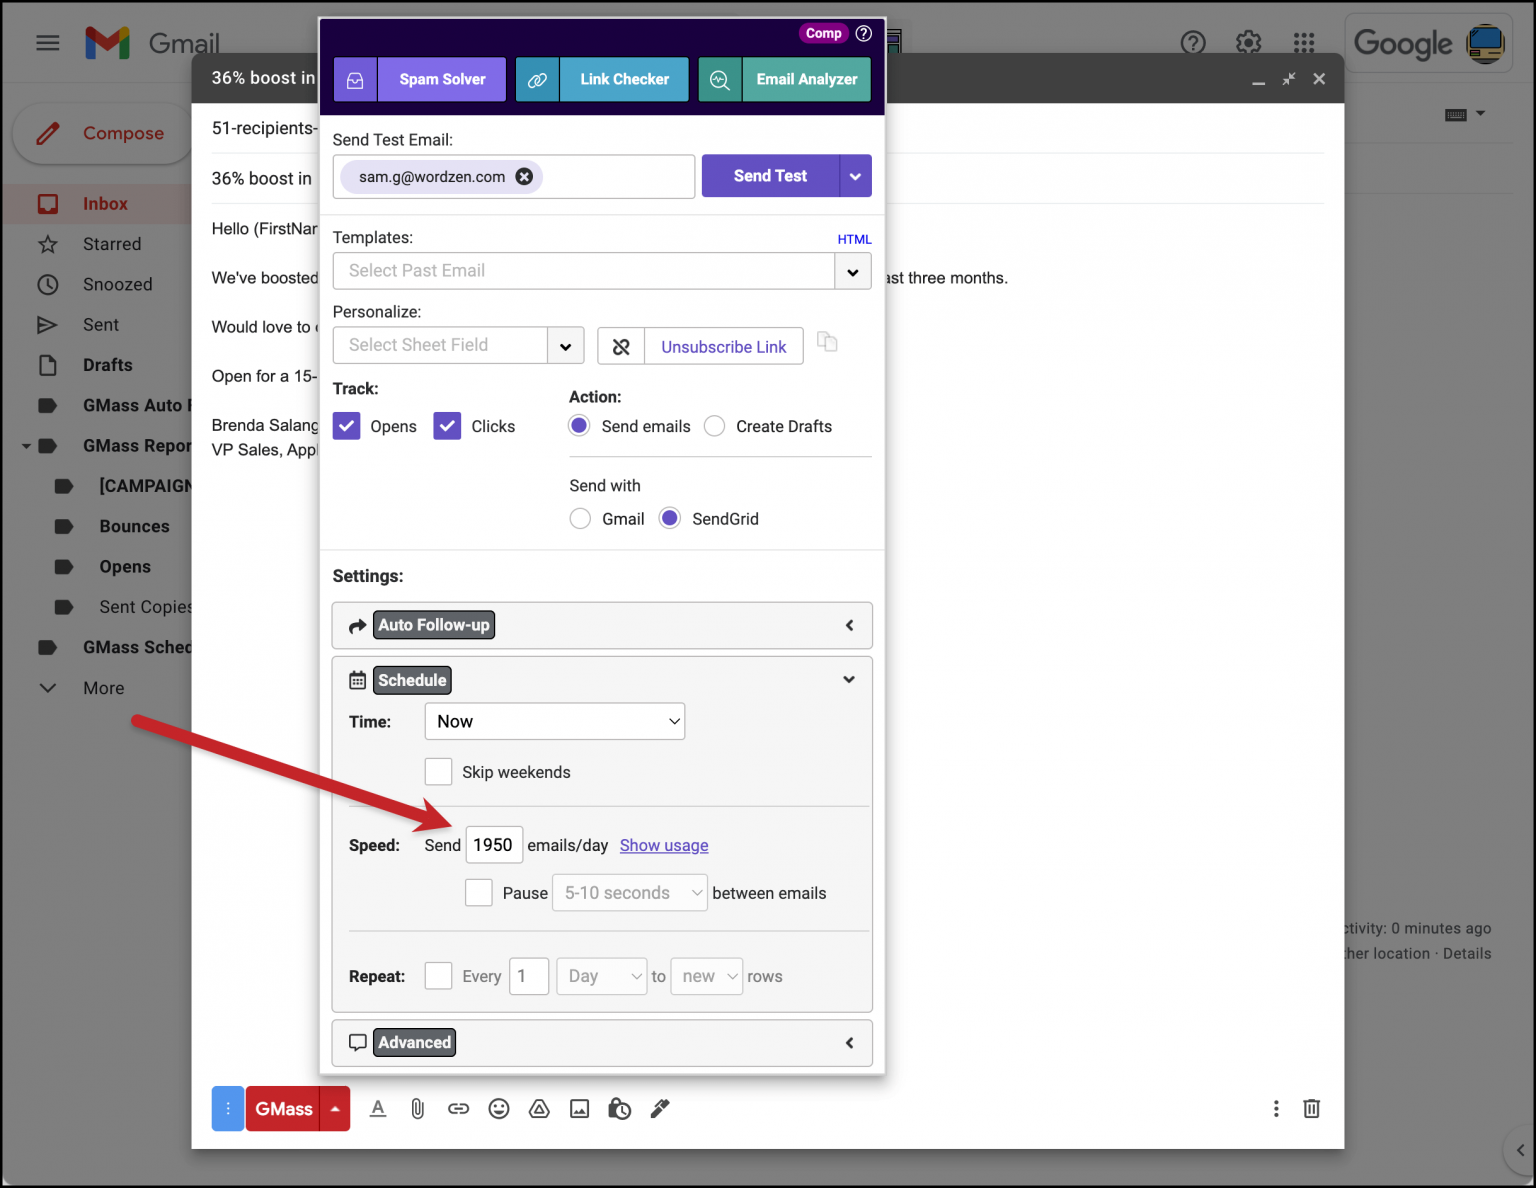
Task: Insert files from Google Drive
Action: click(x=539, y=1108)
